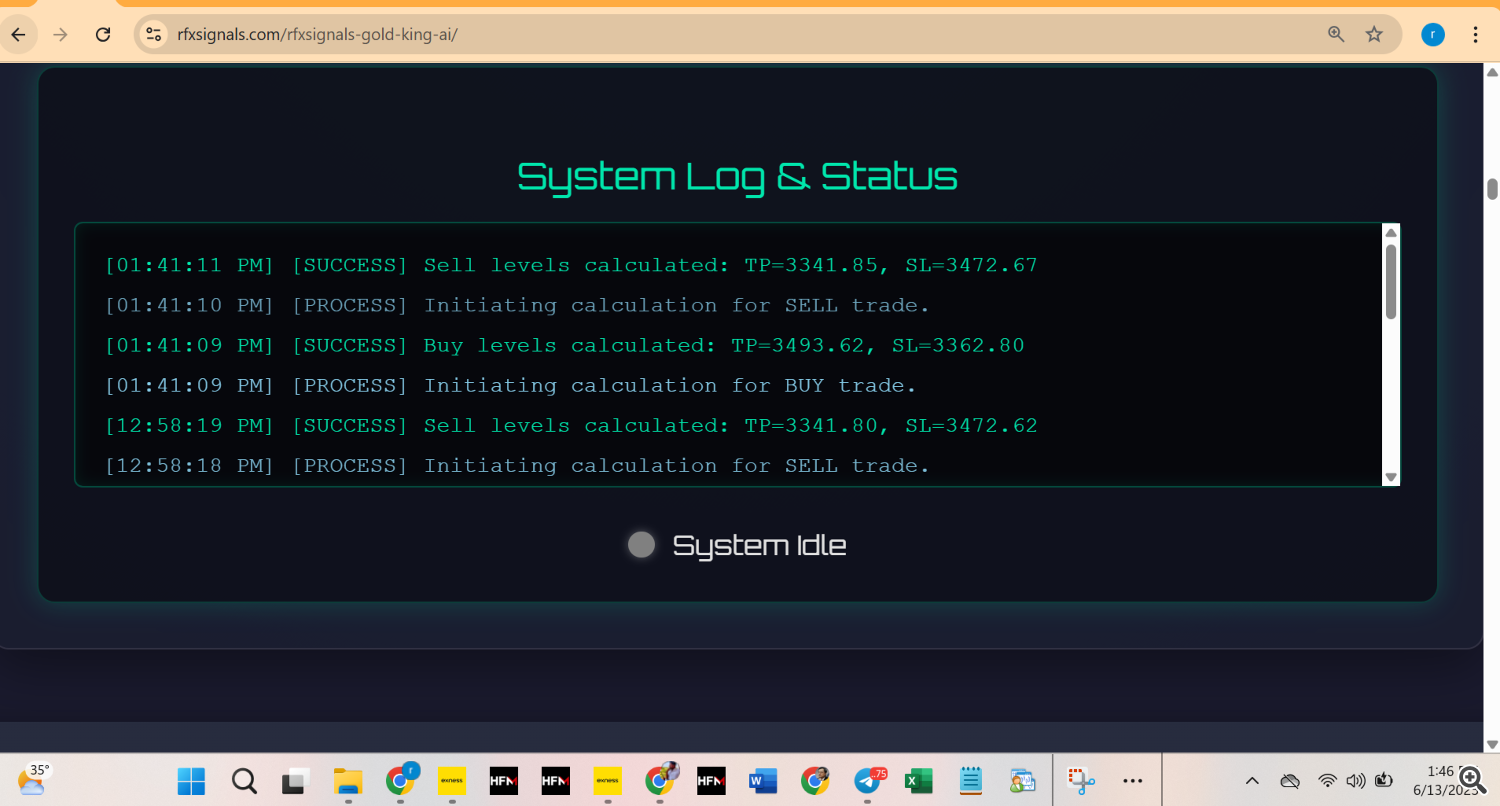Click the address bar URL field
Screen dimensions: 1500x806
coord(700,35)
